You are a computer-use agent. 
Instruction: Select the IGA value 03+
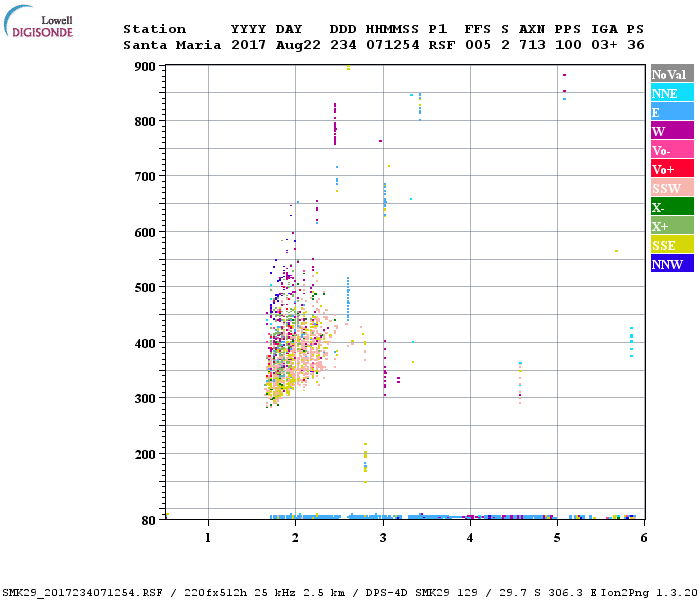(x=604, y=45)
